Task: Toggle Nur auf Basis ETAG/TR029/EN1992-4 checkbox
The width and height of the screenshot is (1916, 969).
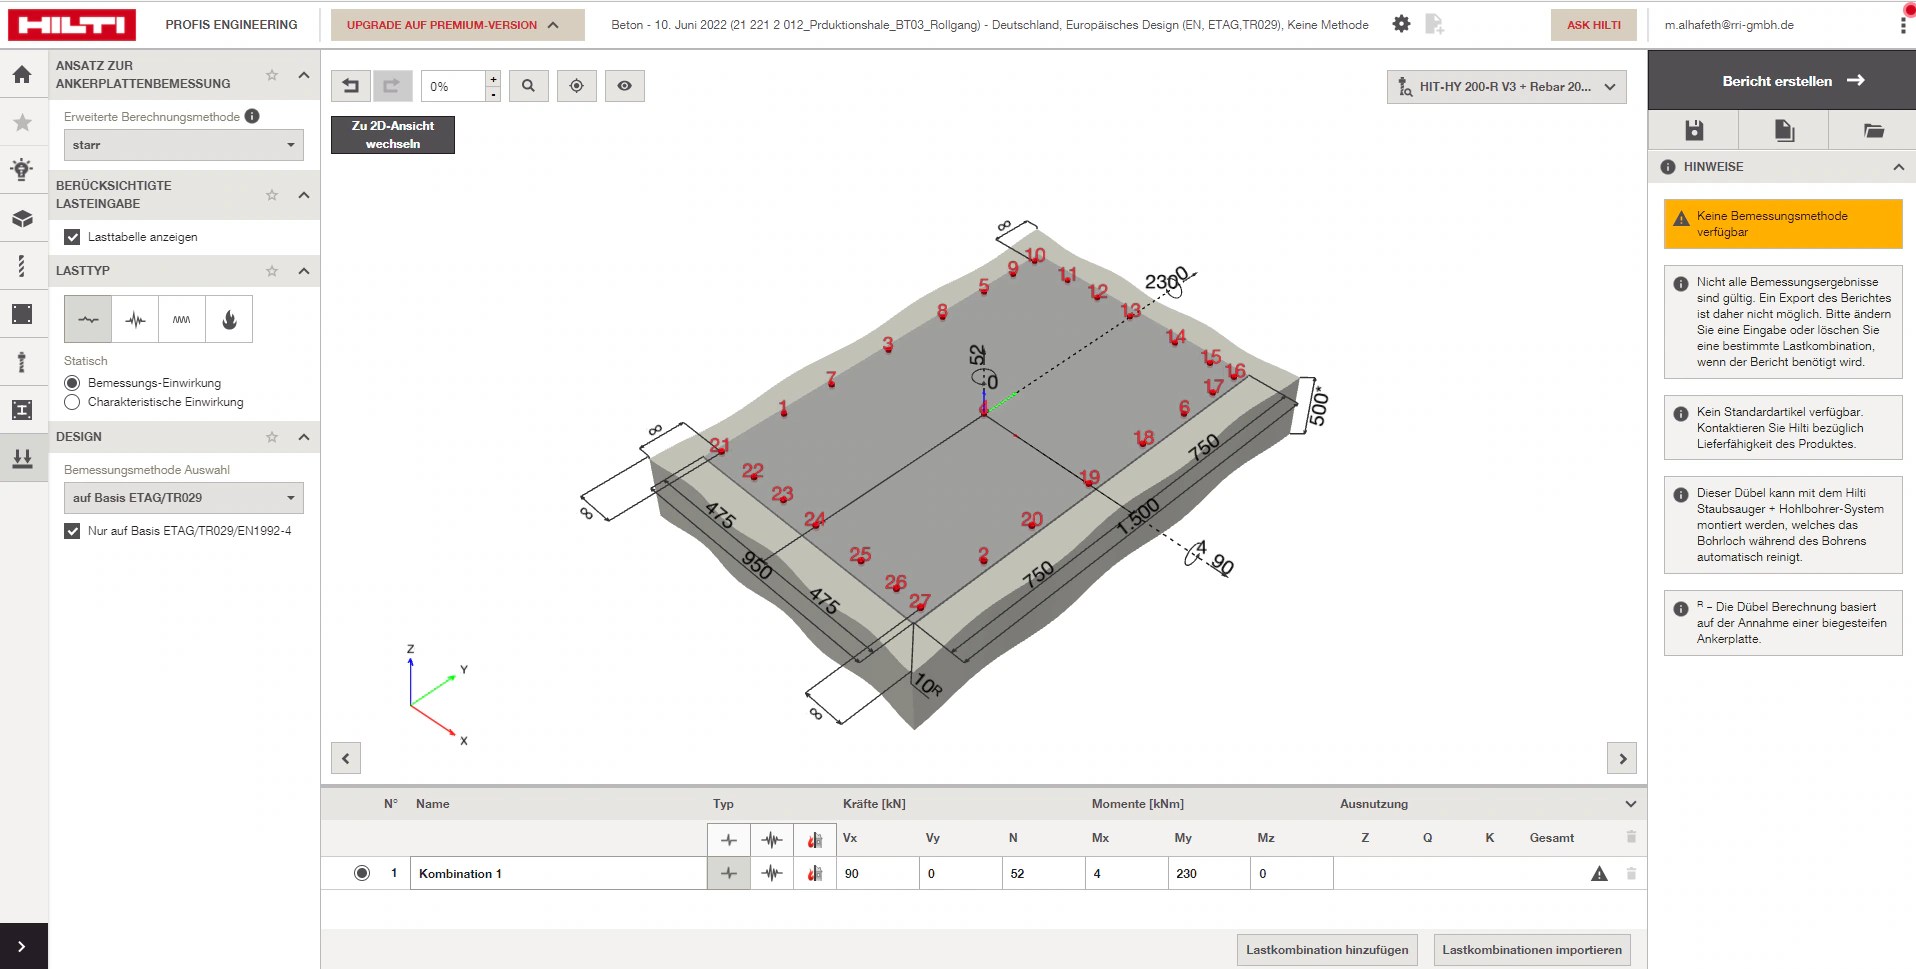Action: point(72,531)
